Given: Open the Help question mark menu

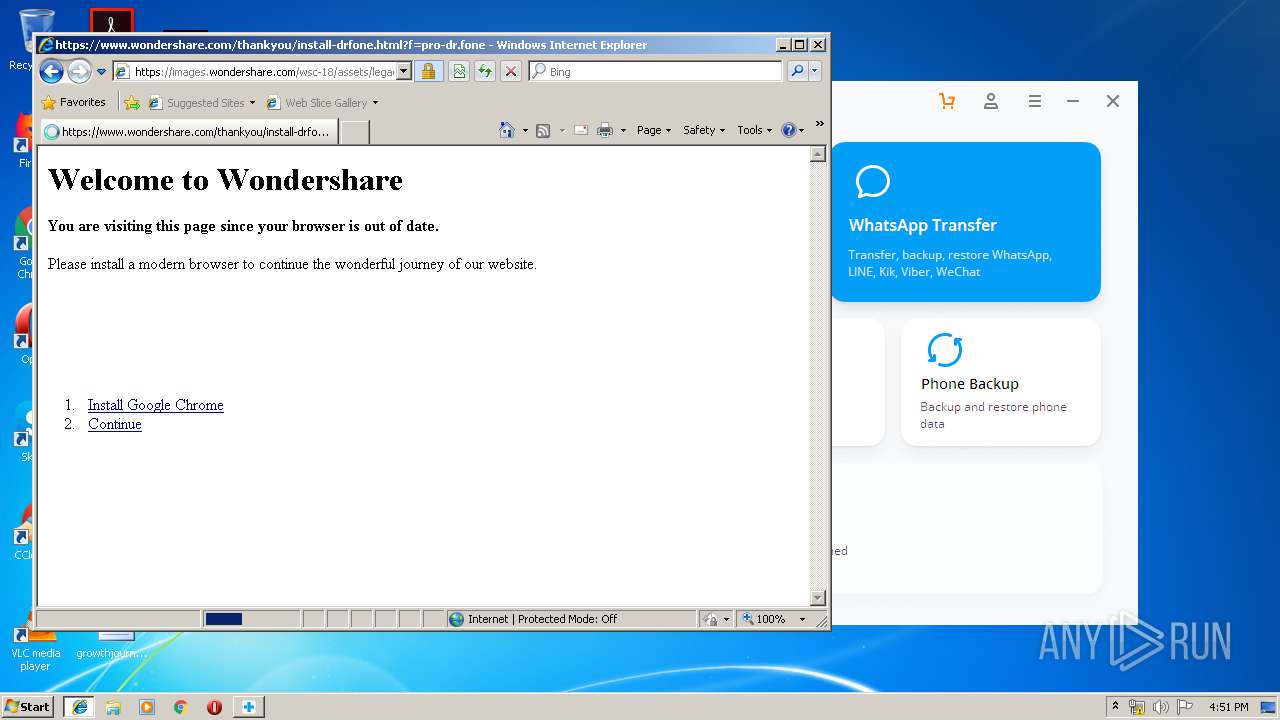Looking at the screenshot, I should pyautogui.click(x=793, y=130).
